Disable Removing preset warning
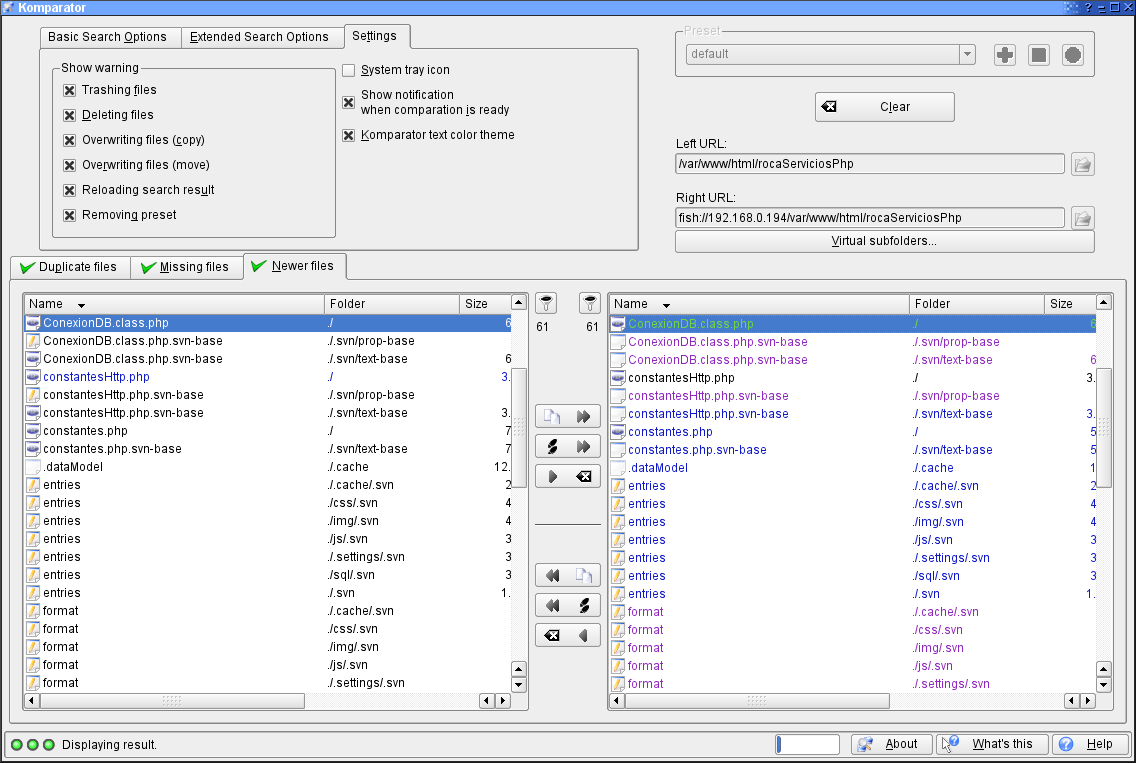 pos(70,215)
